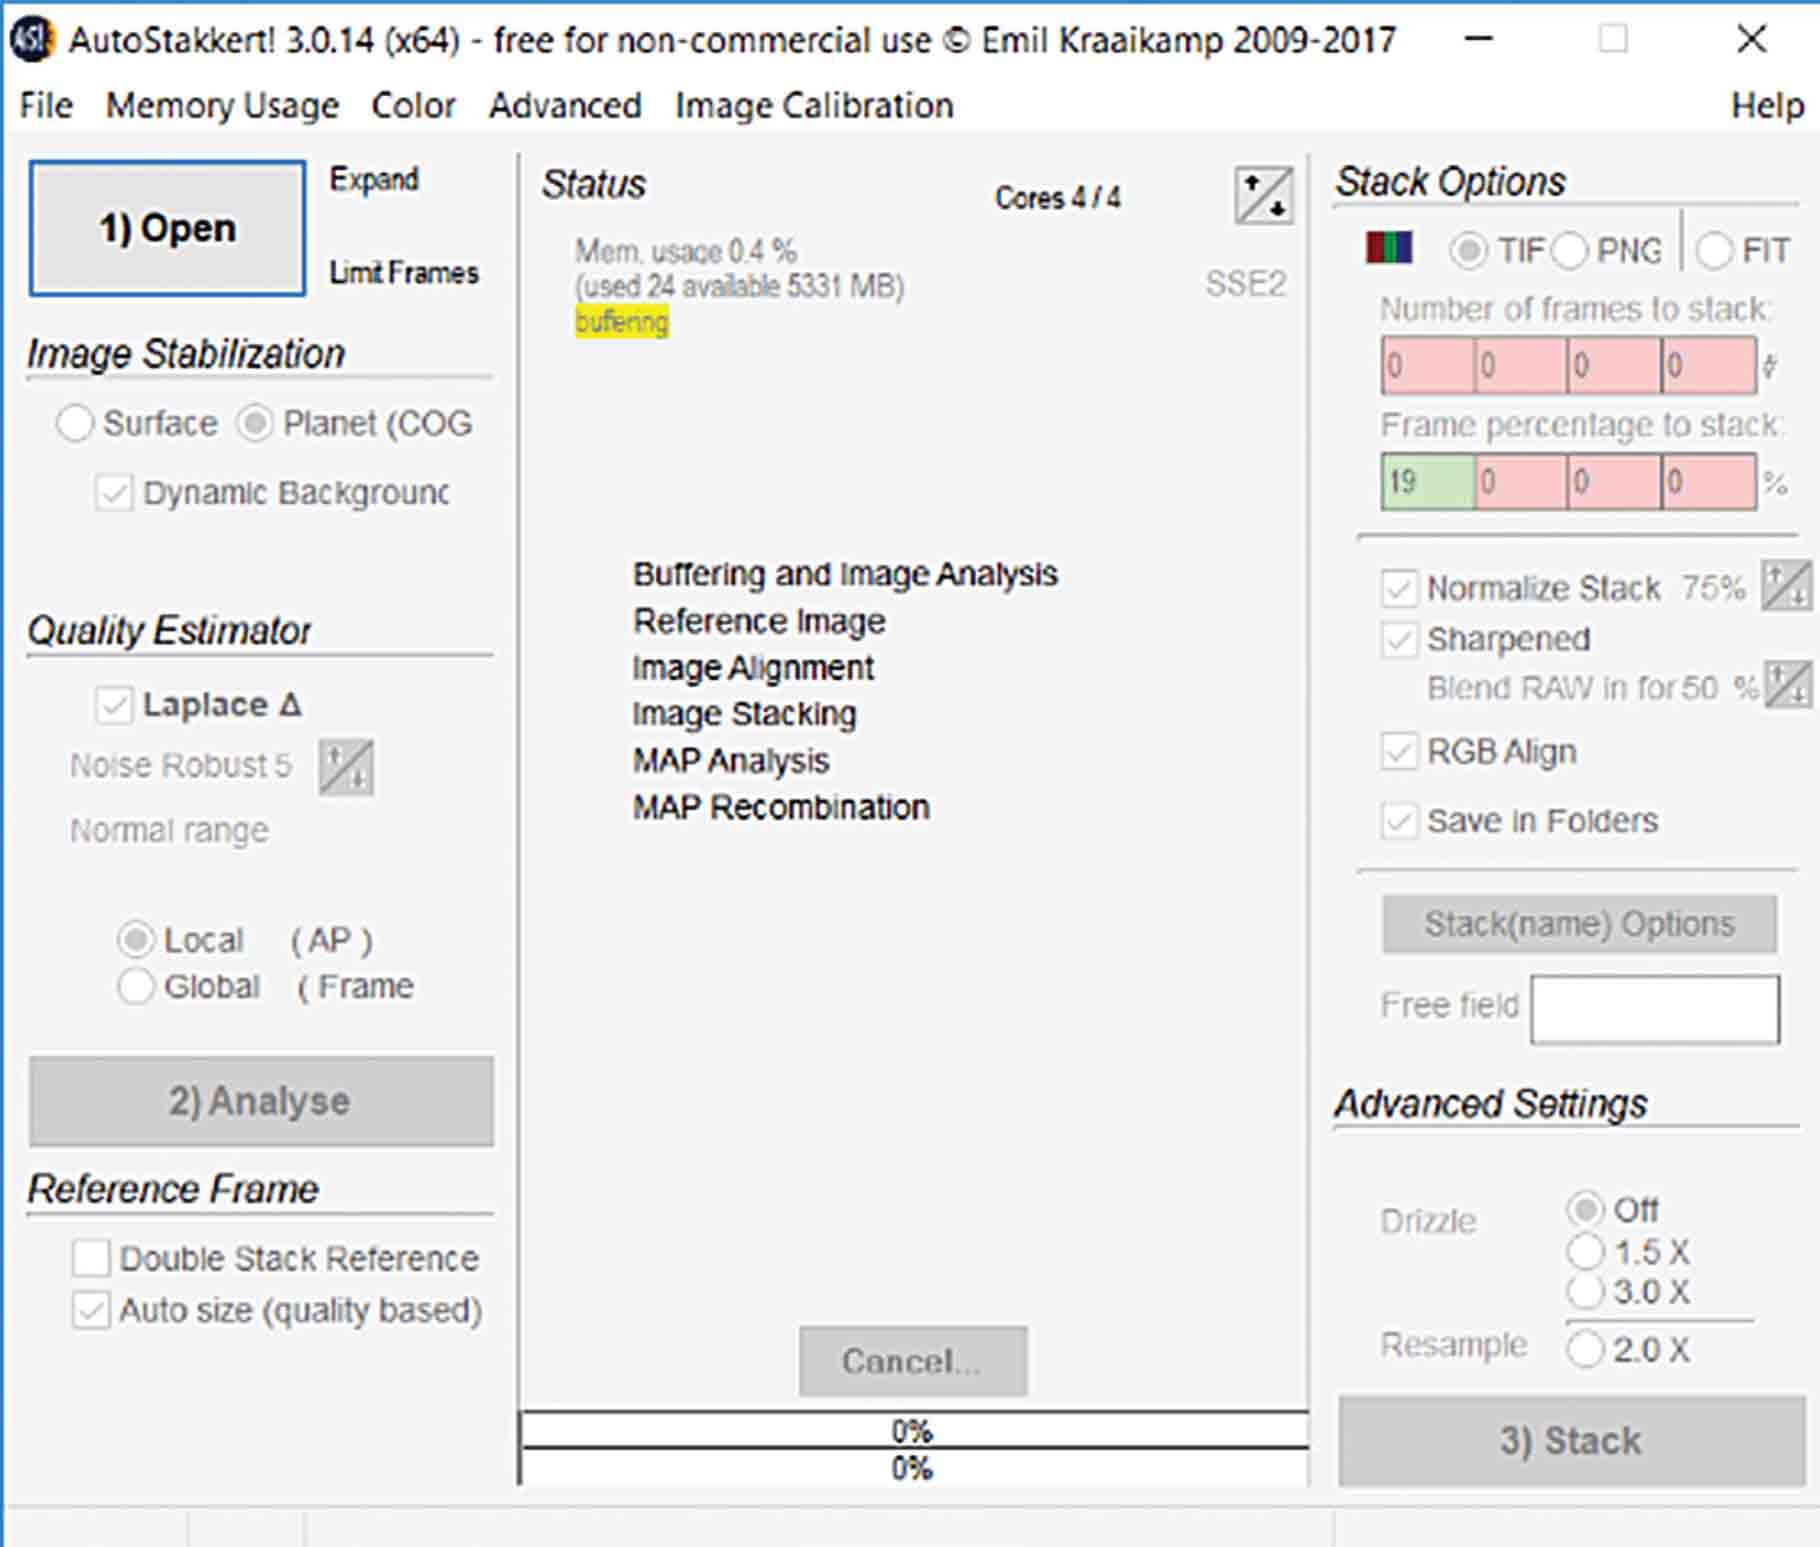Click the second frame percentage field

tap(1521, 482)
